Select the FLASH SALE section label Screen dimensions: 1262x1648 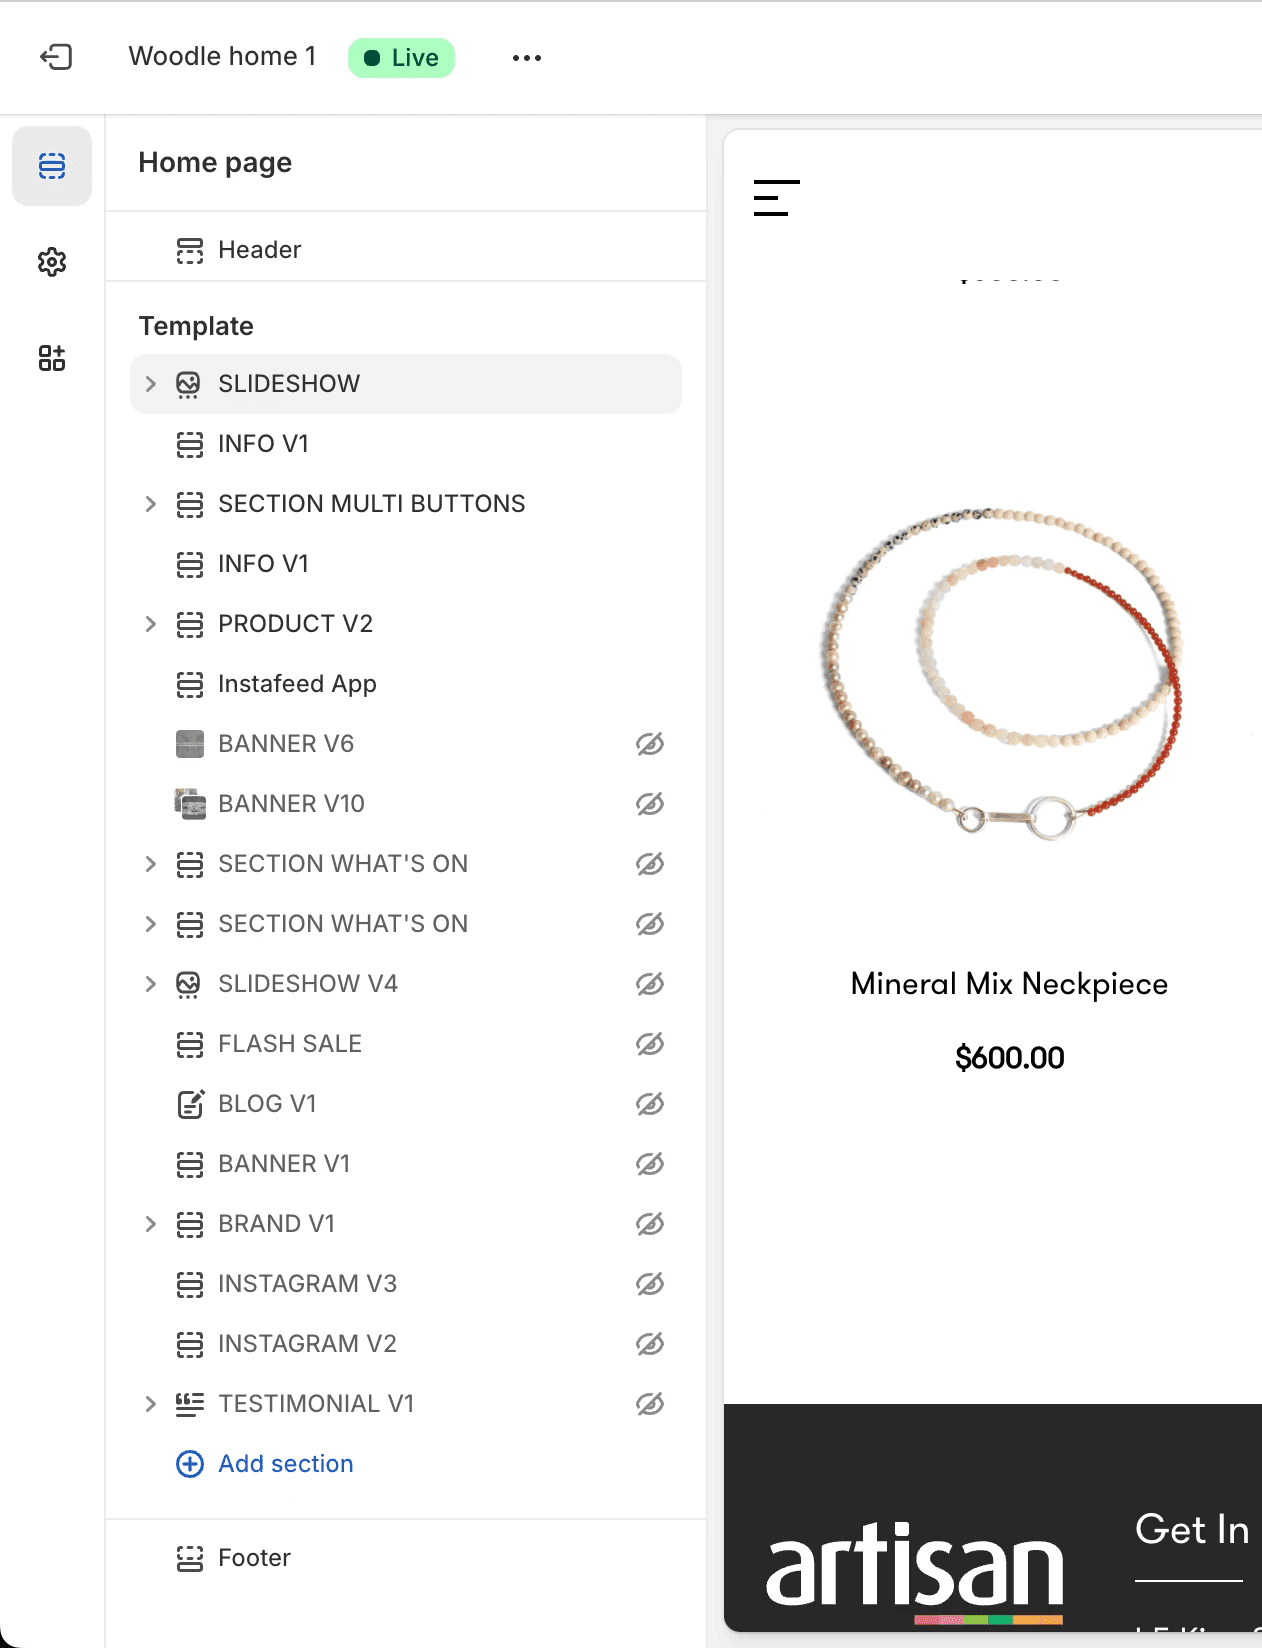point(290,1044)
